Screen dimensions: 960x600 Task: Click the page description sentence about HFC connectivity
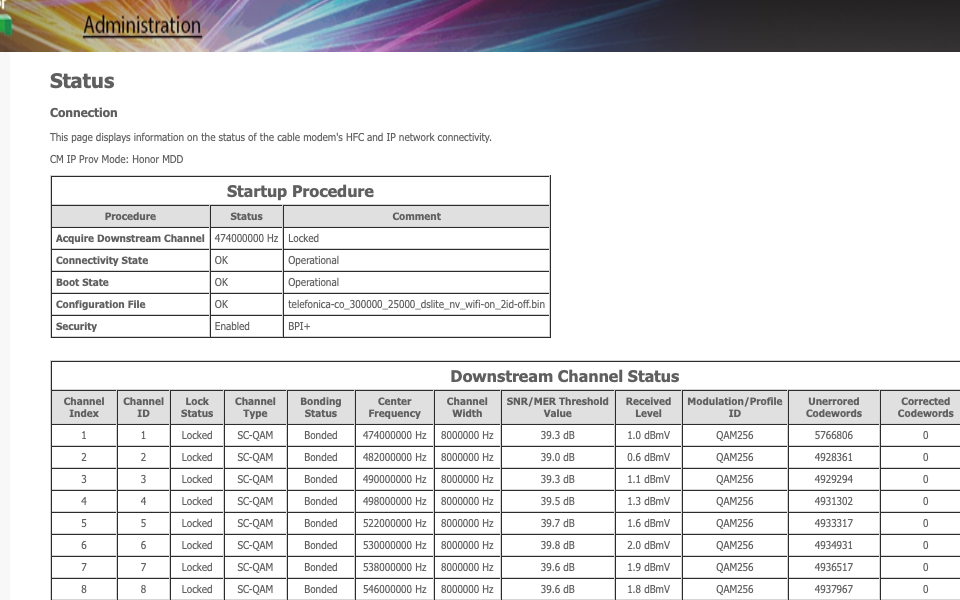click(x=271, y=137)
